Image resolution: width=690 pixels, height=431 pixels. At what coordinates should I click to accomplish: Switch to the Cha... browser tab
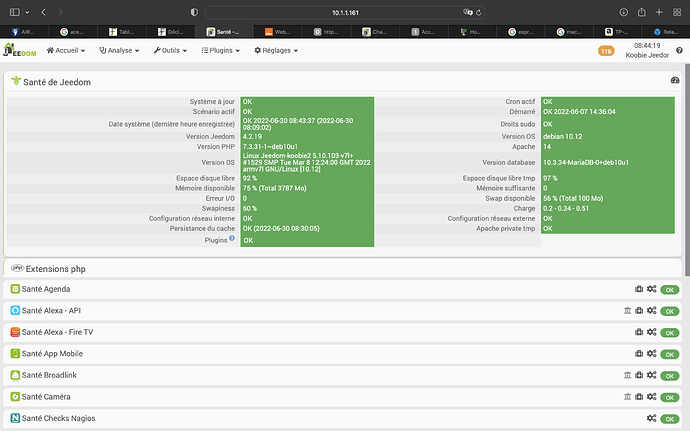pos(374,32)
